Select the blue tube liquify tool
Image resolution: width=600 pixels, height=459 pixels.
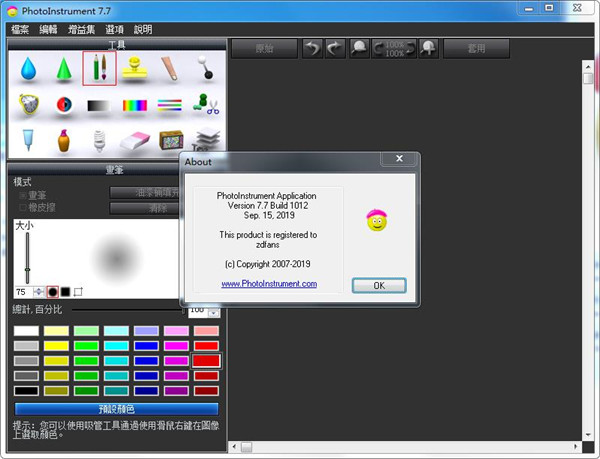(28, 140)
